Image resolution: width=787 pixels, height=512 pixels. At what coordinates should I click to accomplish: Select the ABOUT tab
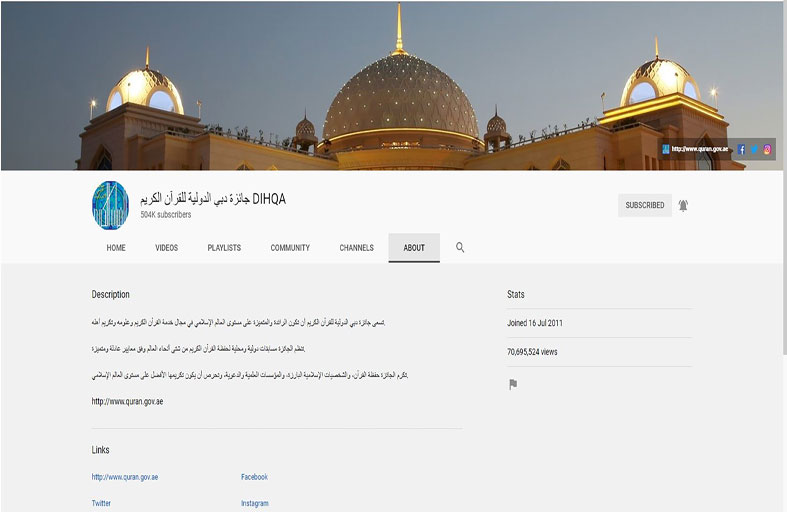(x=414, y=248)
